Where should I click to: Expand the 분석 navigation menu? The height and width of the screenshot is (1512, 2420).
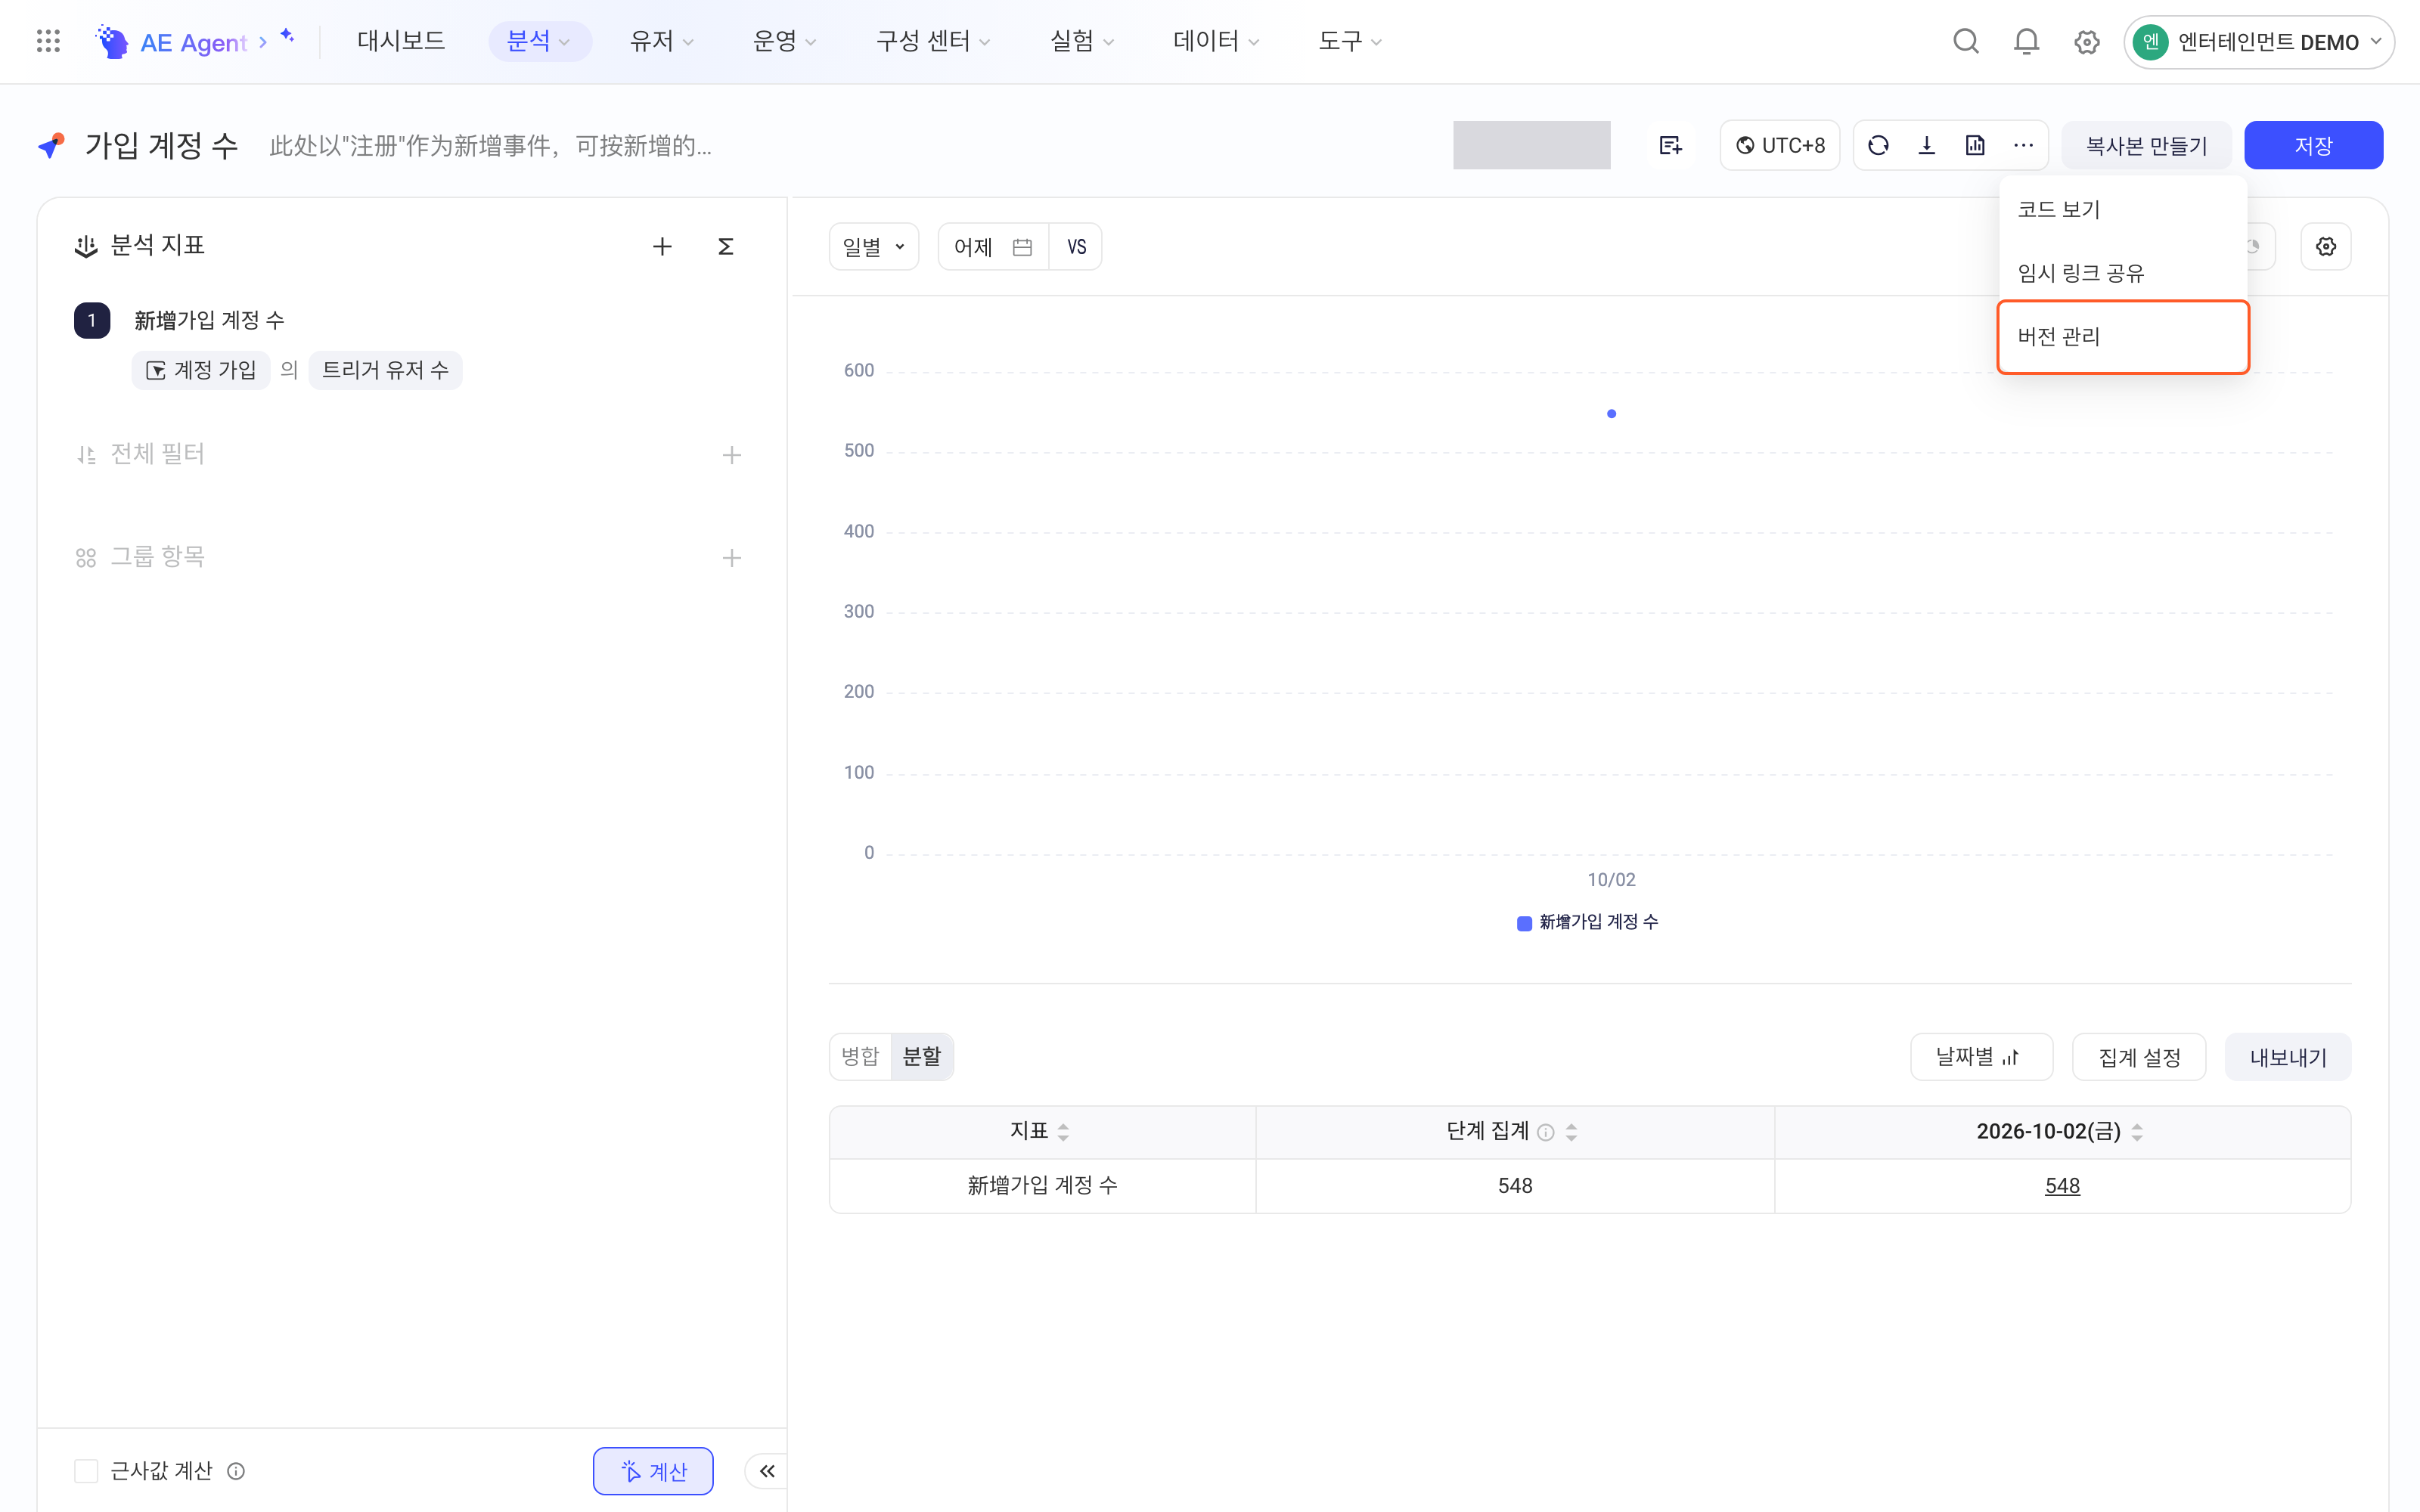tap(539, 41)
